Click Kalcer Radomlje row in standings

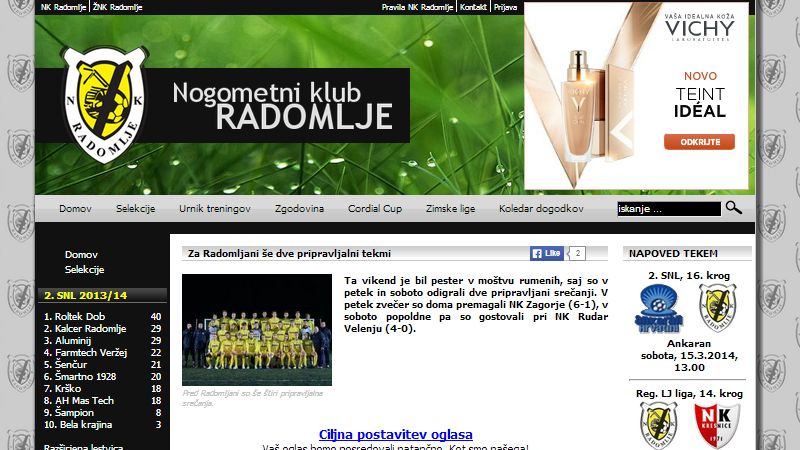(102, 329)
